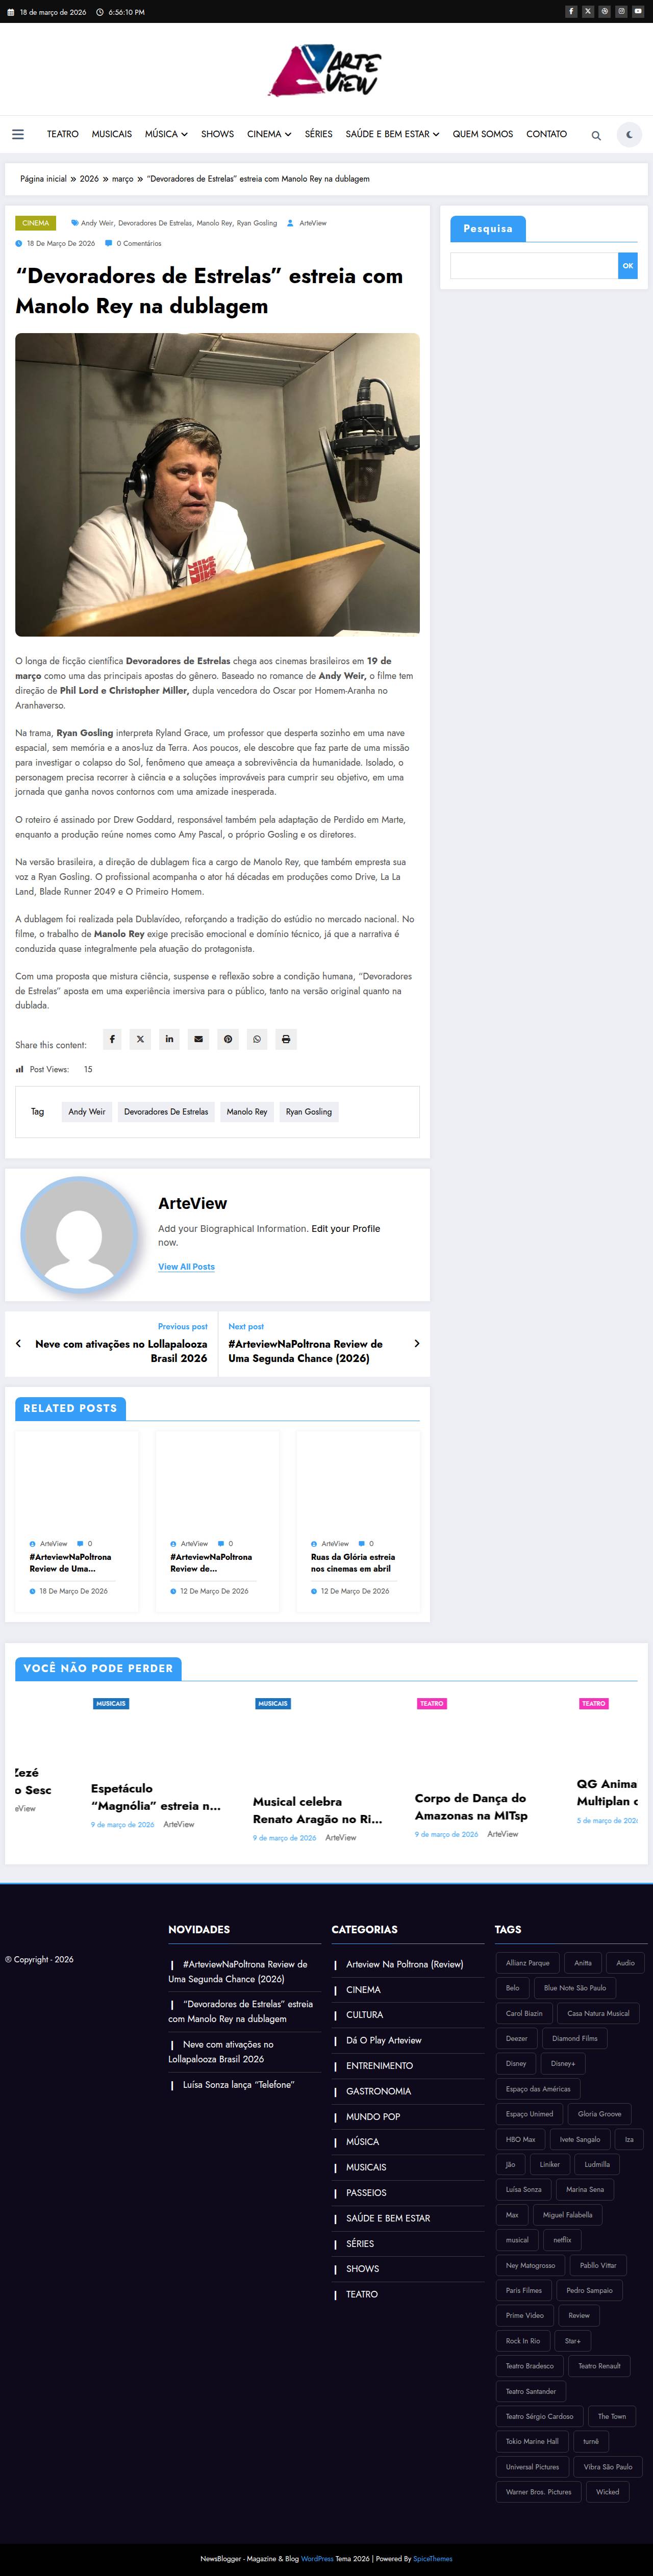The width and height of the screenshot is (653, 2576).
Task: Open the article's dubbing studio photo
Action: (217, 484)
